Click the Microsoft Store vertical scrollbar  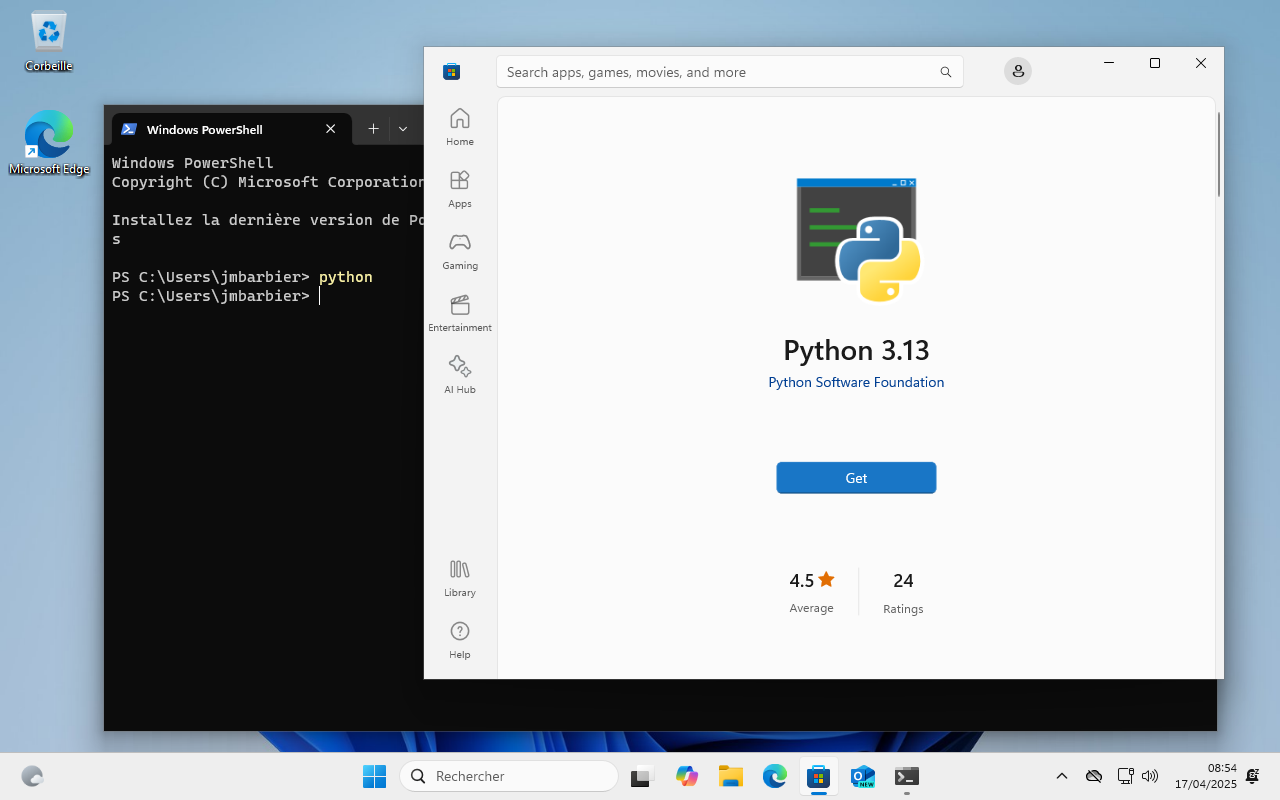(1218, 155)
